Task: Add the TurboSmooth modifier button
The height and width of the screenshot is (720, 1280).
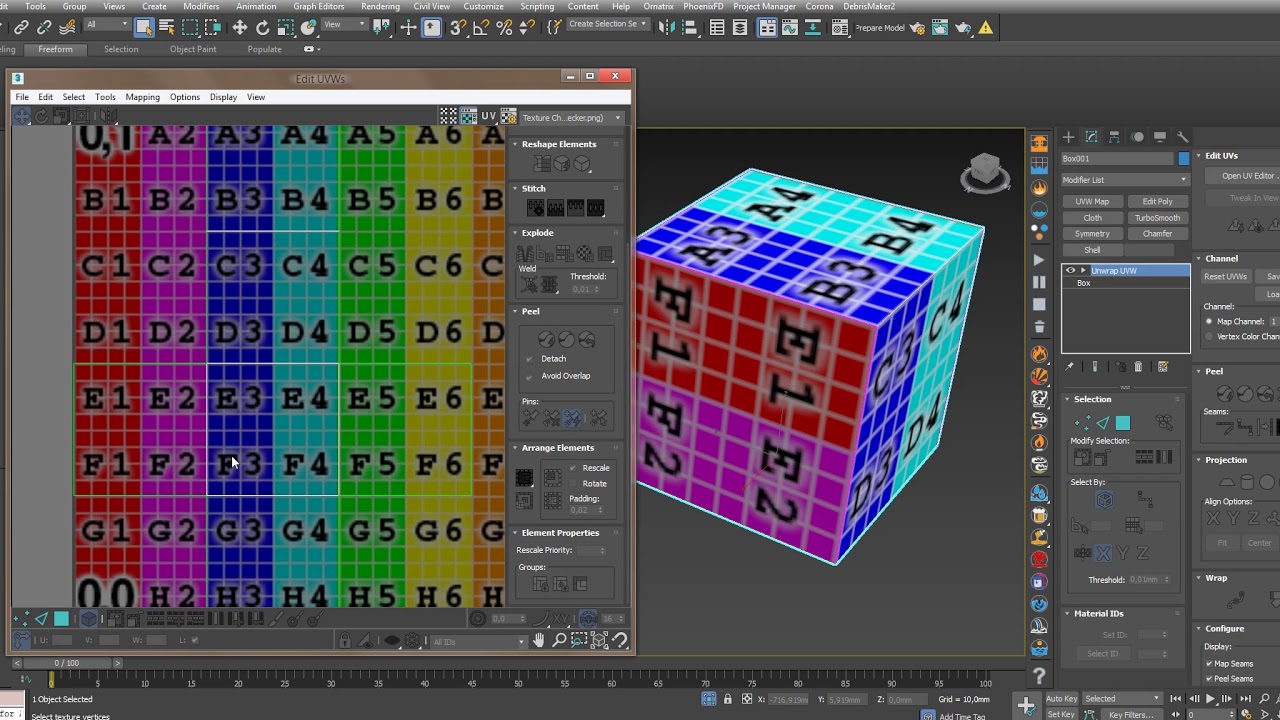Action: pyautogui.click(x=1157, y=218)
